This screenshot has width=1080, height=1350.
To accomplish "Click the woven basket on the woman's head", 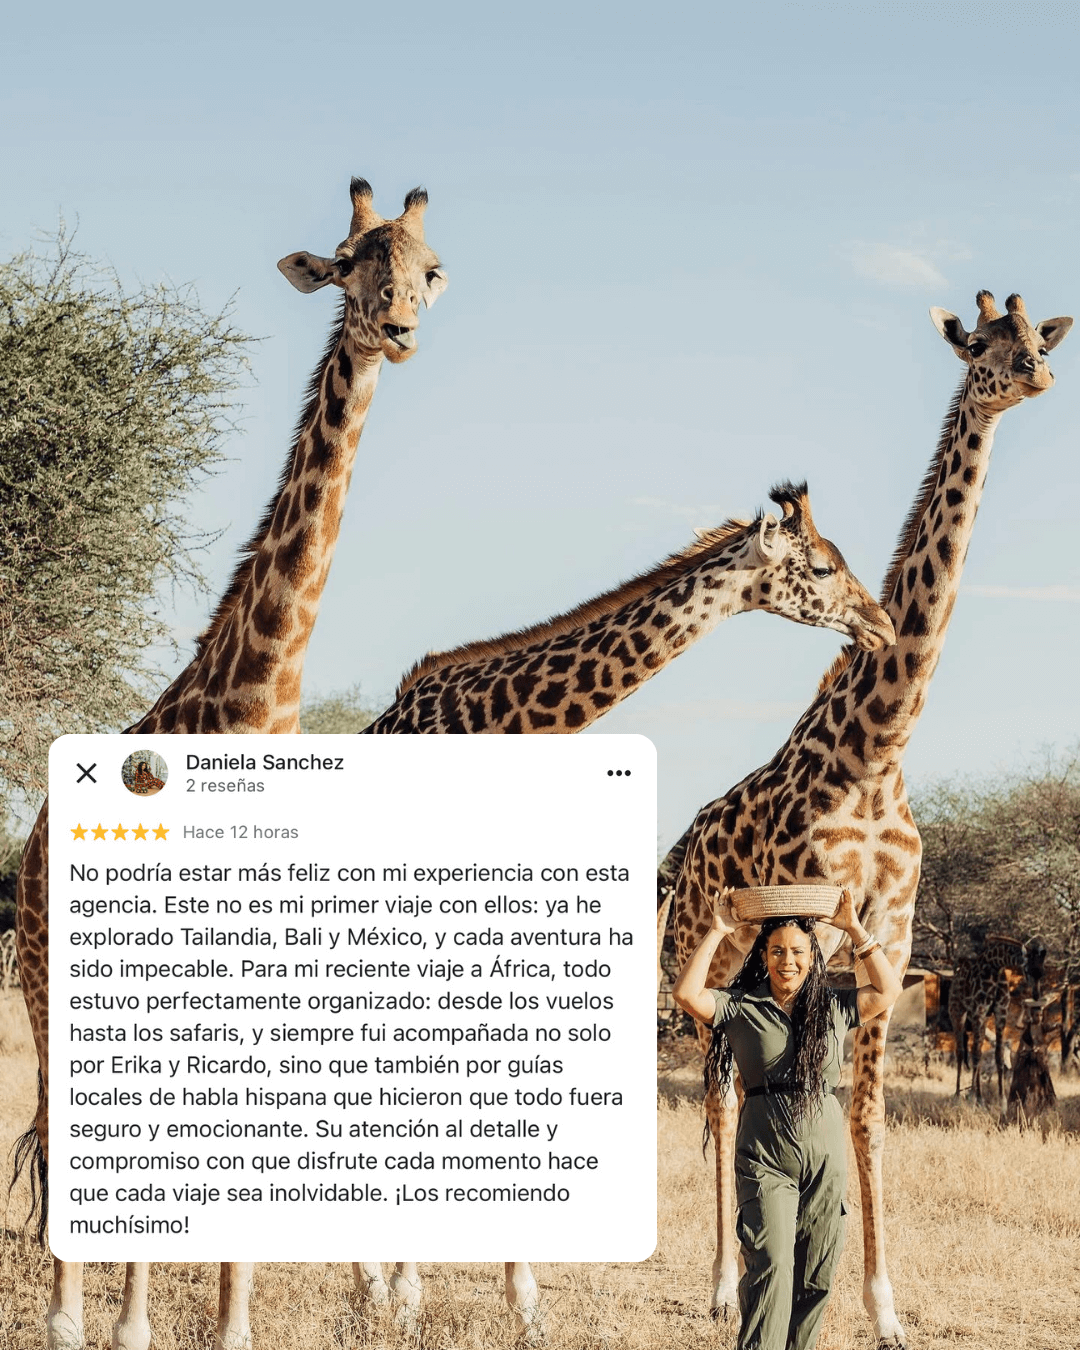I will point(786,903).
